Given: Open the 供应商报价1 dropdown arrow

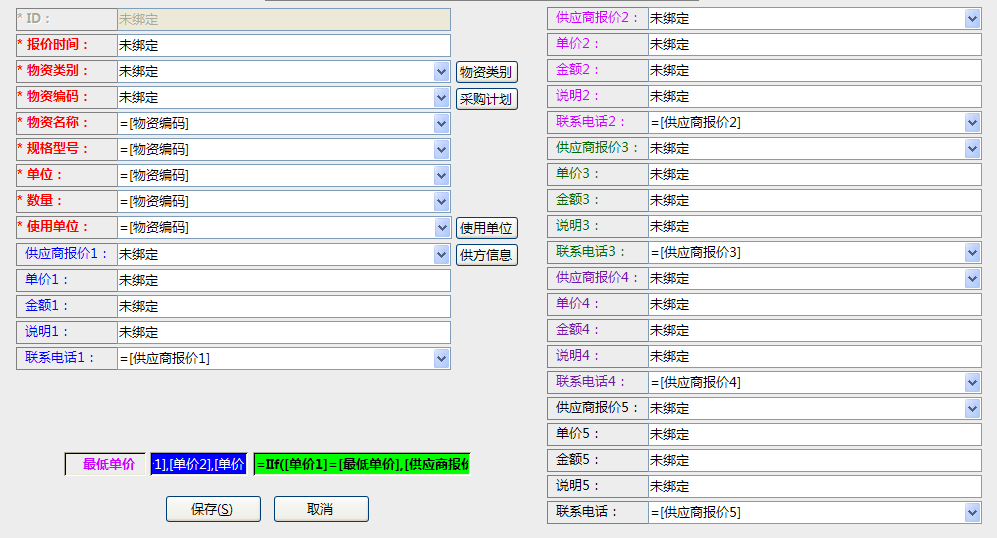Looking at the screenshot, I should [x=441, y=255].
